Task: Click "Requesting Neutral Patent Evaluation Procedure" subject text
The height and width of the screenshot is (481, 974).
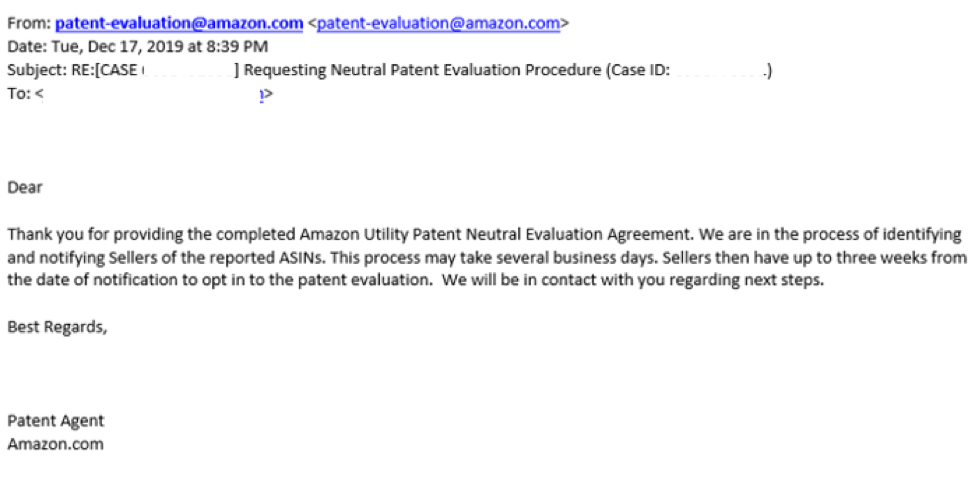Action: (420, 71)
